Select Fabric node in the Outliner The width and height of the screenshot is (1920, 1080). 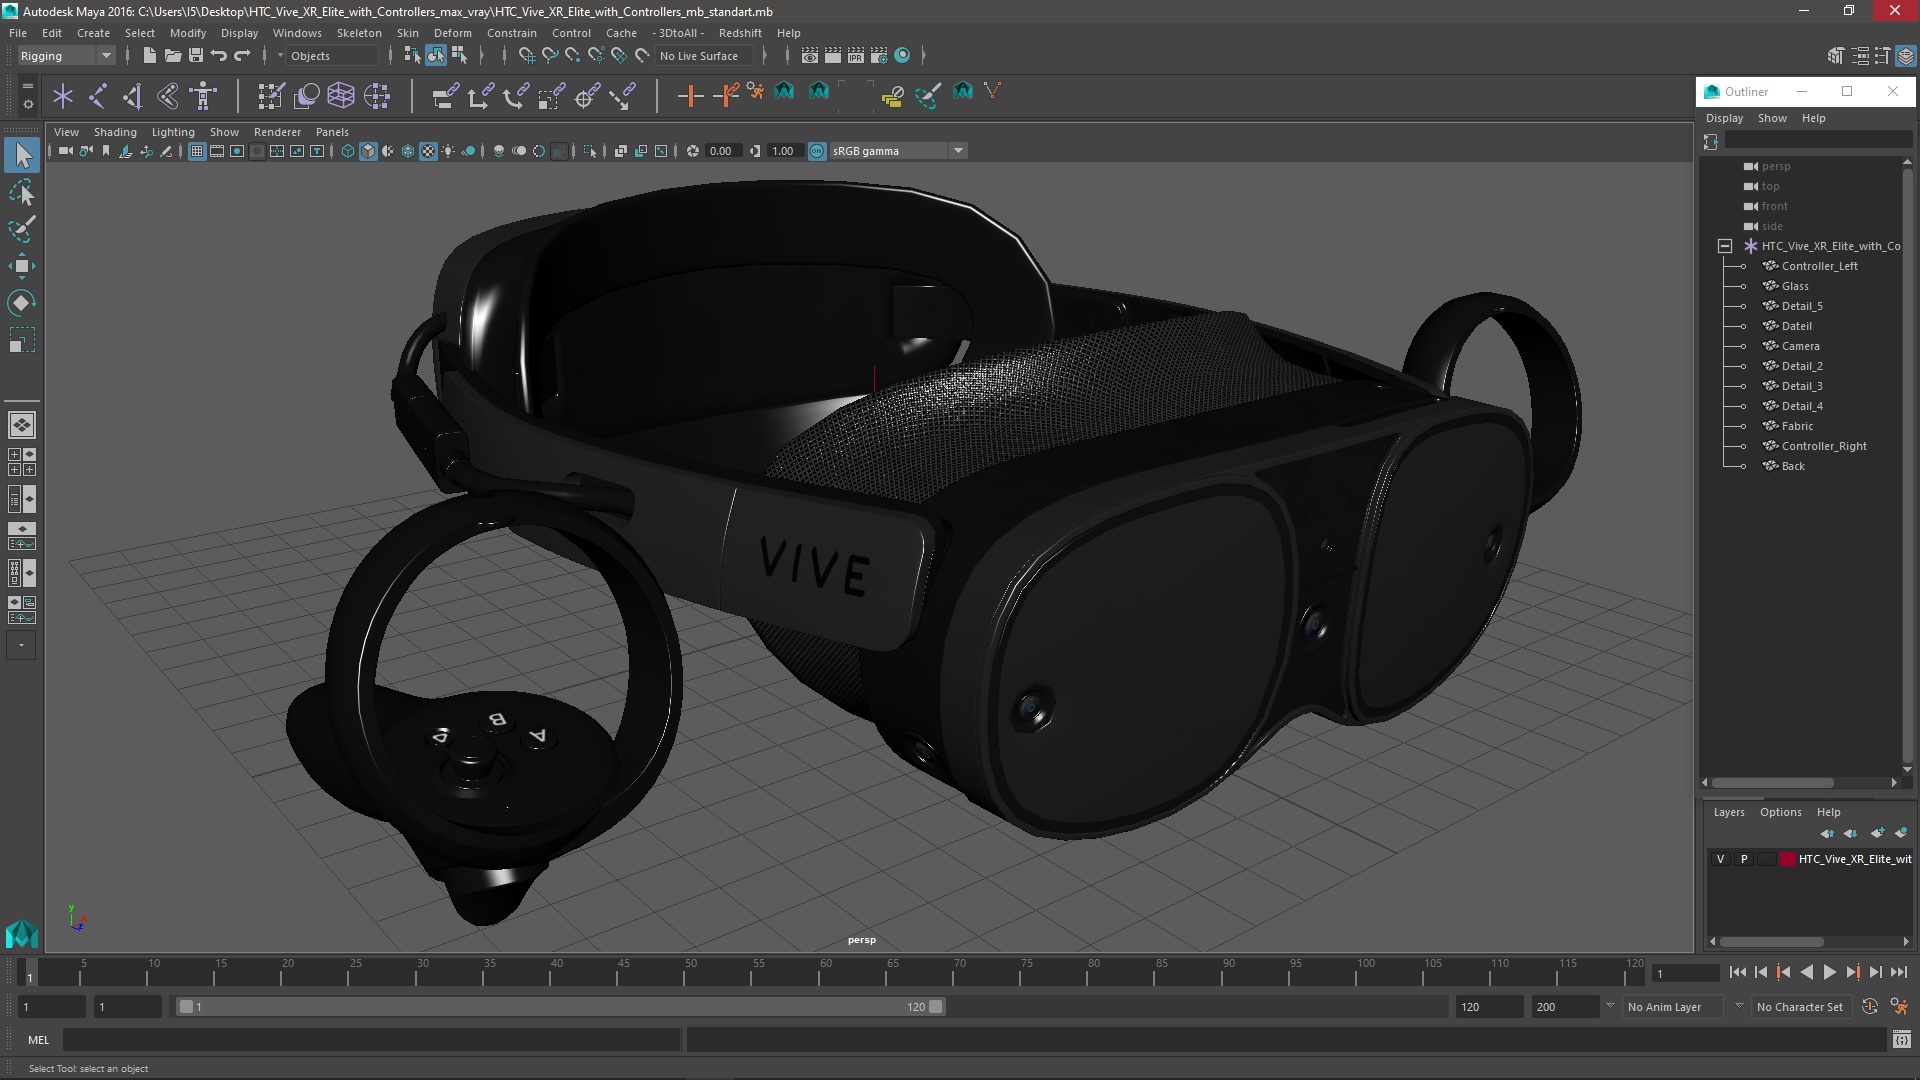tap(1797, 426)
